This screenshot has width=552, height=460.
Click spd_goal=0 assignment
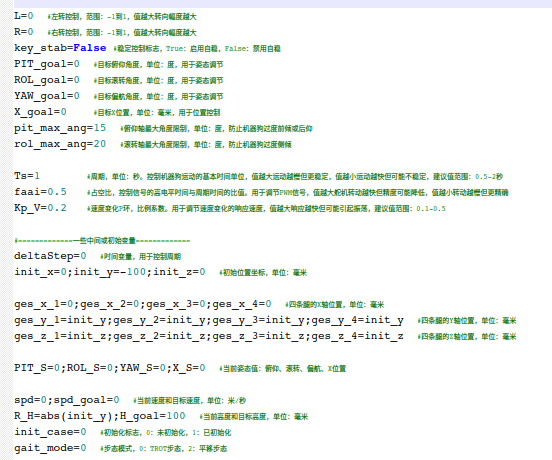[86, 400]
